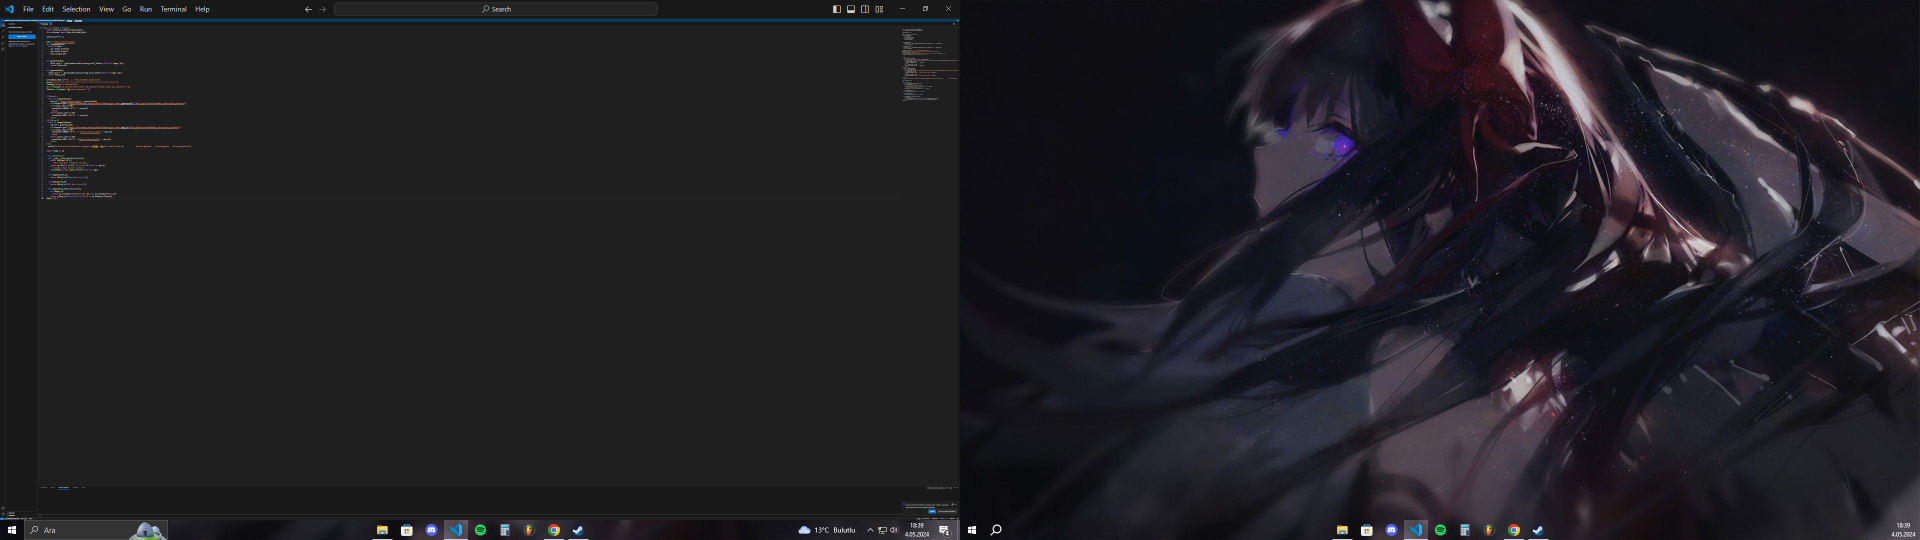Screen dimensions: 1920x540
Task: Open Discord from primary taskbar
Action: pos(431,530)
